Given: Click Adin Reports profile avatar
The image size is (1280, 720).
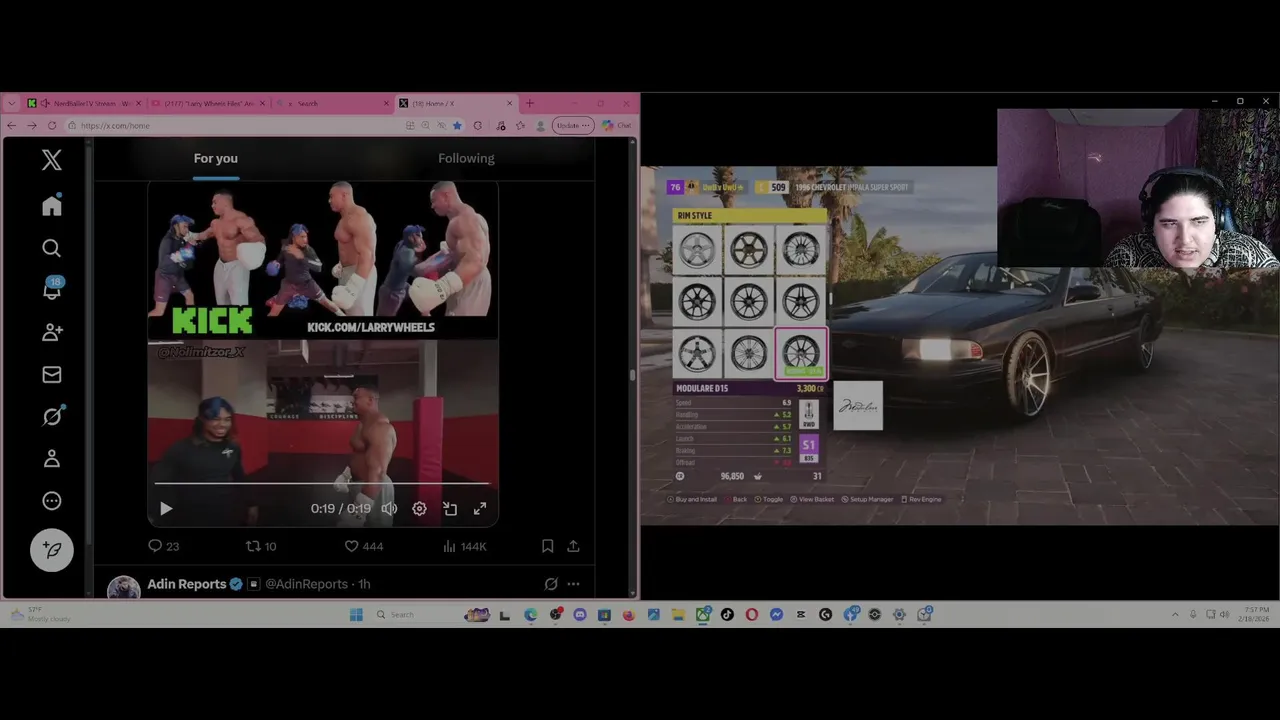Looking at the screenshot, I should click(124, 588).
